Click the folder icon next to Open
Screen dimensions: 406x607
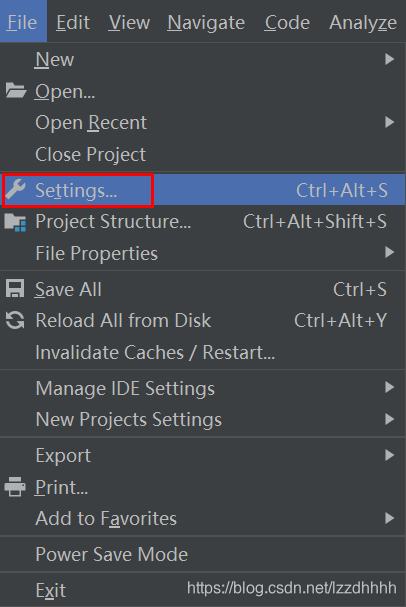point(16,91)
